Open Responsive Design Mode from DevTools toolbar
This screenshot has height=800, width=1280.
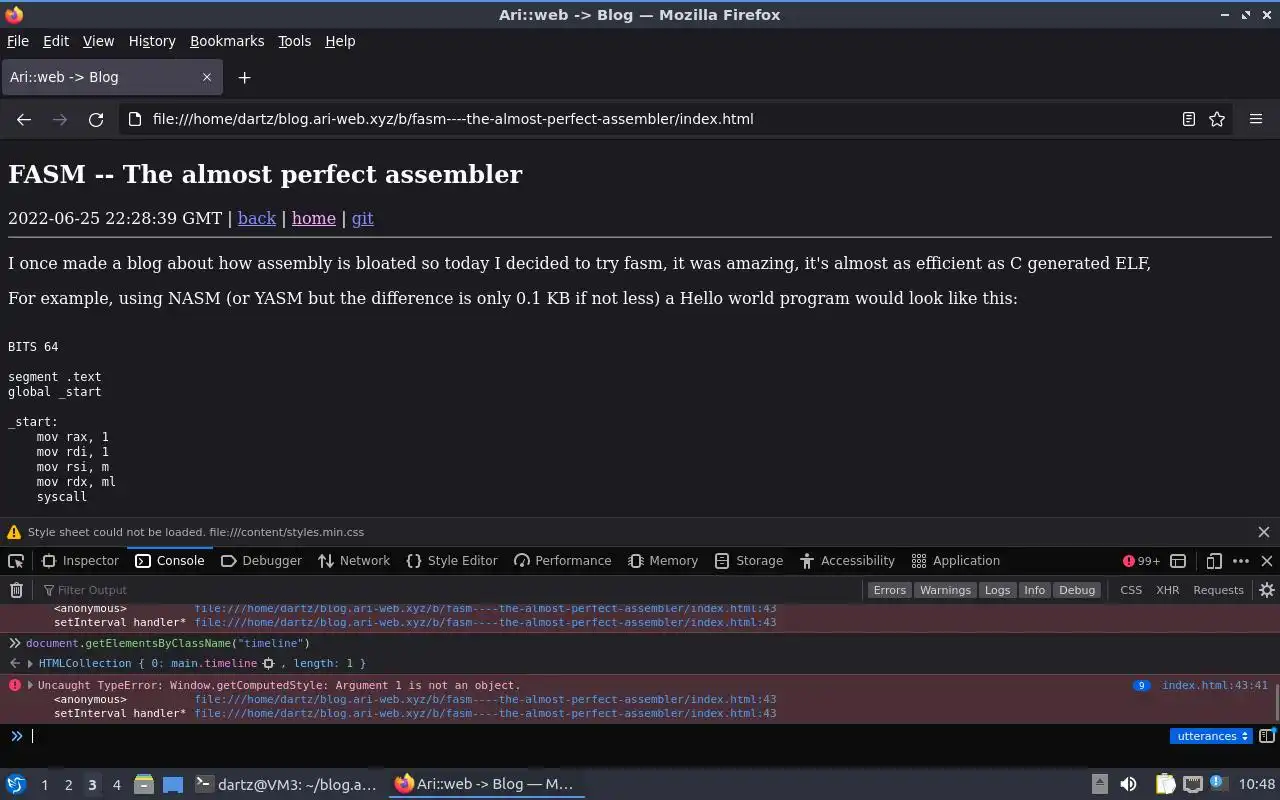[1214, 561]
